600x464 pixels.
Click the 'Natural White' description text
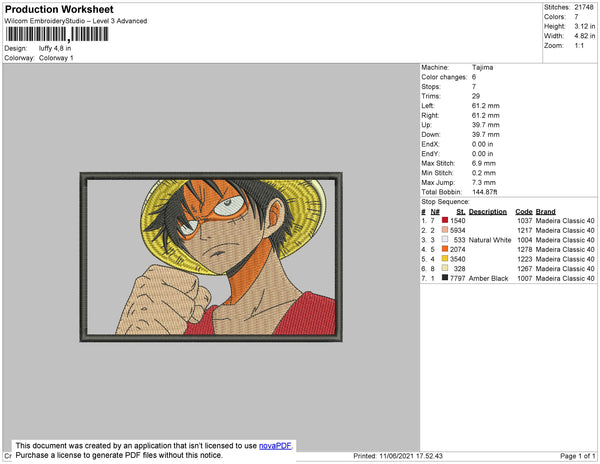pos(490,240)
